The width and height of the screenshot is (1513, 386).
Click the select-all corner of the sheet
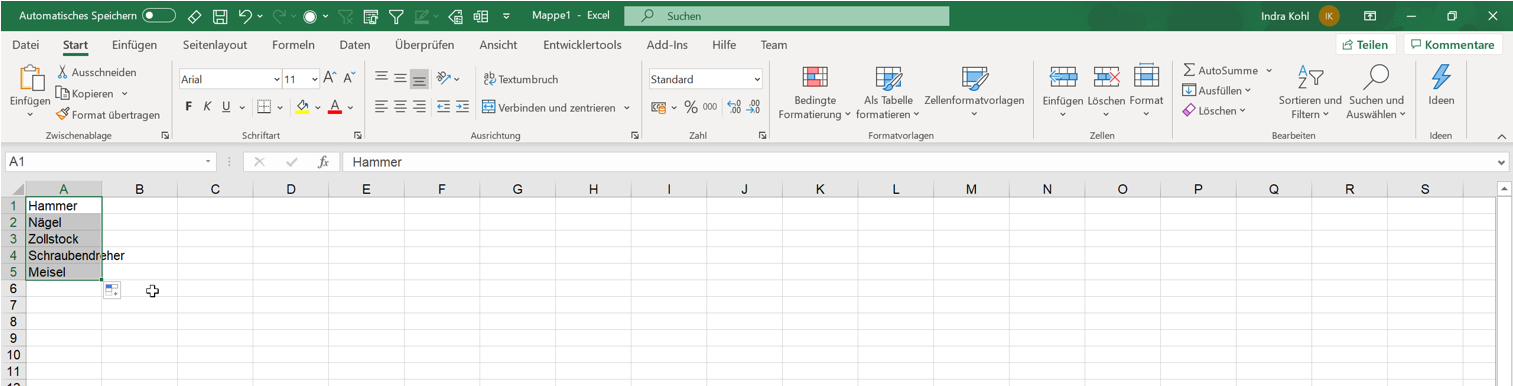(13, 189)
